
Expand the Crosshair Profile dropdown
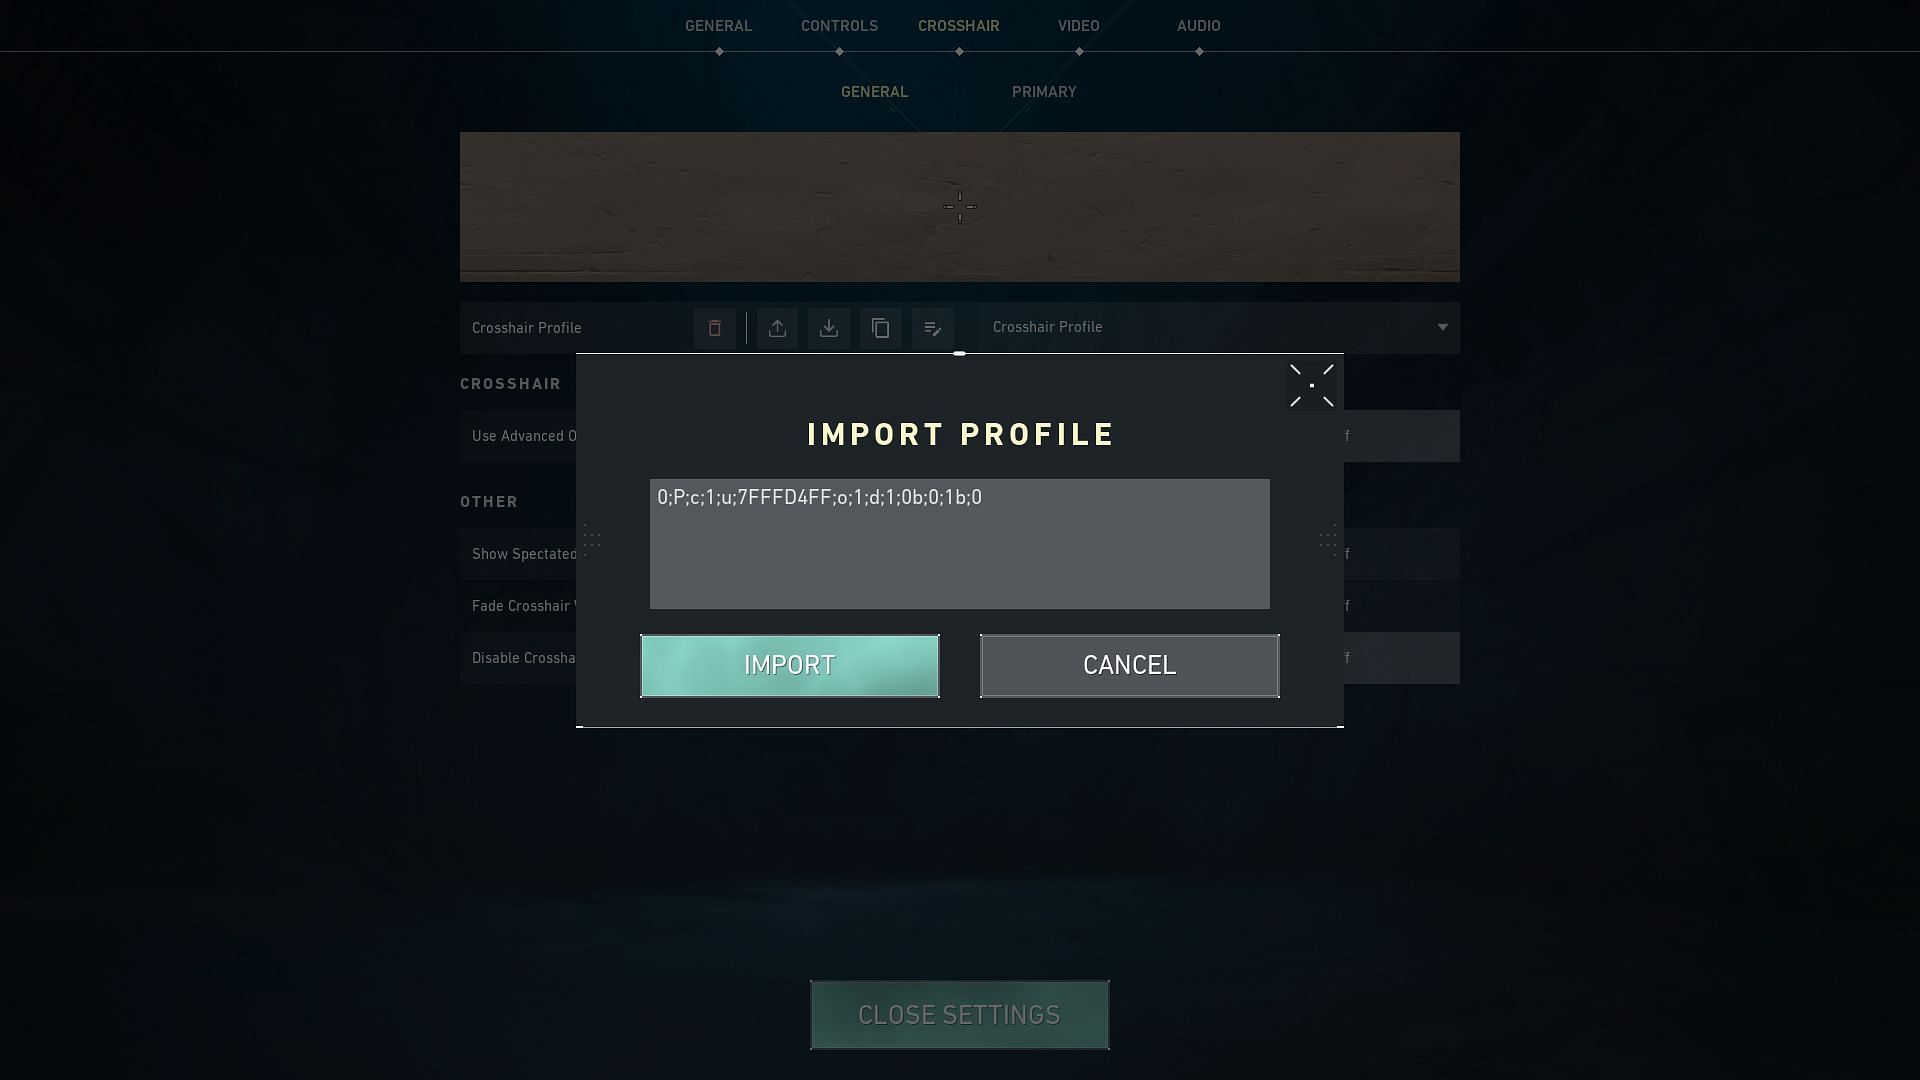1441,327
